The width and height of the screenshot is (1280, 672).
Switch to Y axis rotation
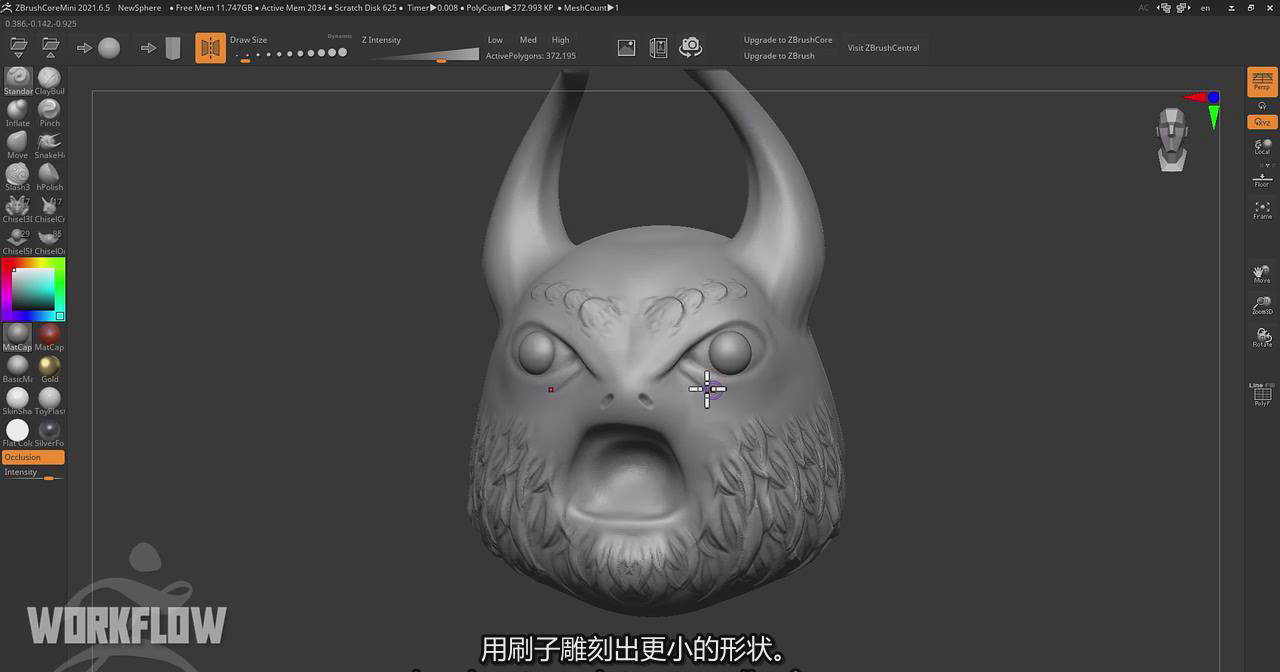point(1262,106)
